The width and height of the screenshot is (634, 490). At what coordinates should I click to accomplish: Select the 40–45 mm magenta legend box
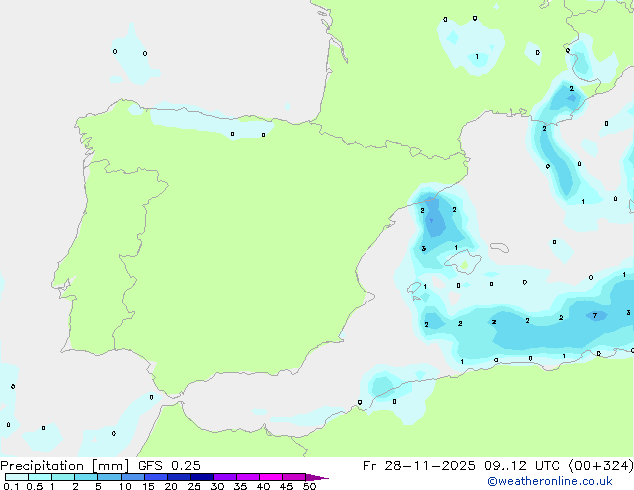point(271,477)
